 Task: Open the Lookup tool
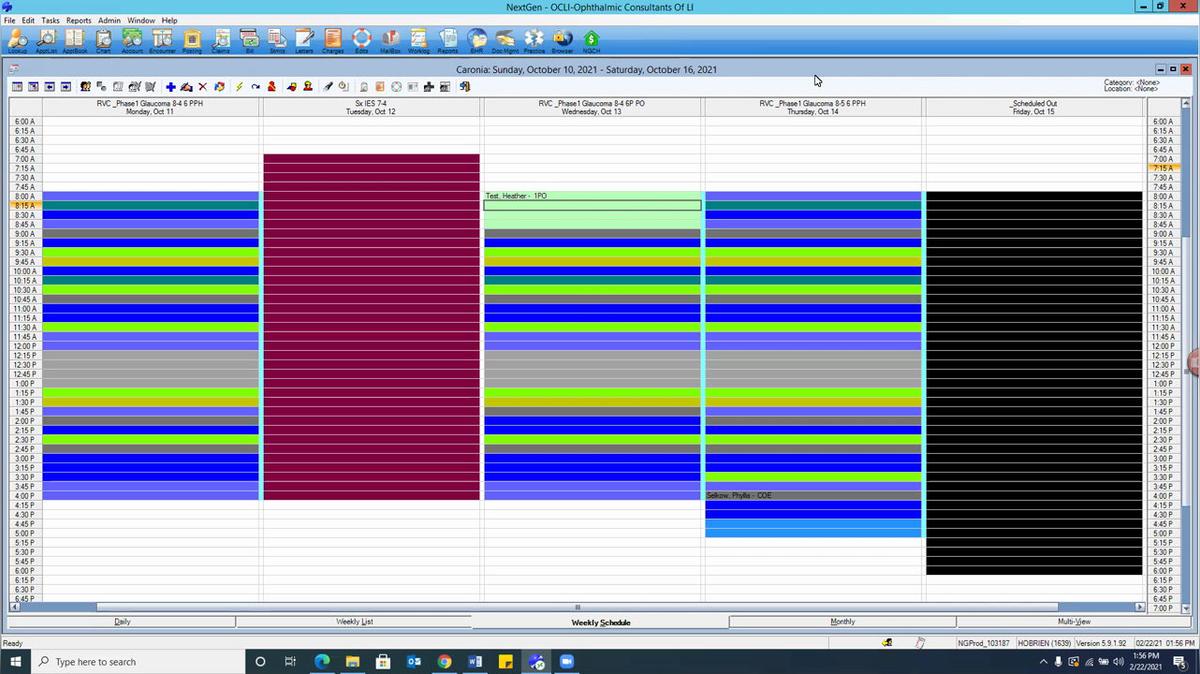point(16,40)
